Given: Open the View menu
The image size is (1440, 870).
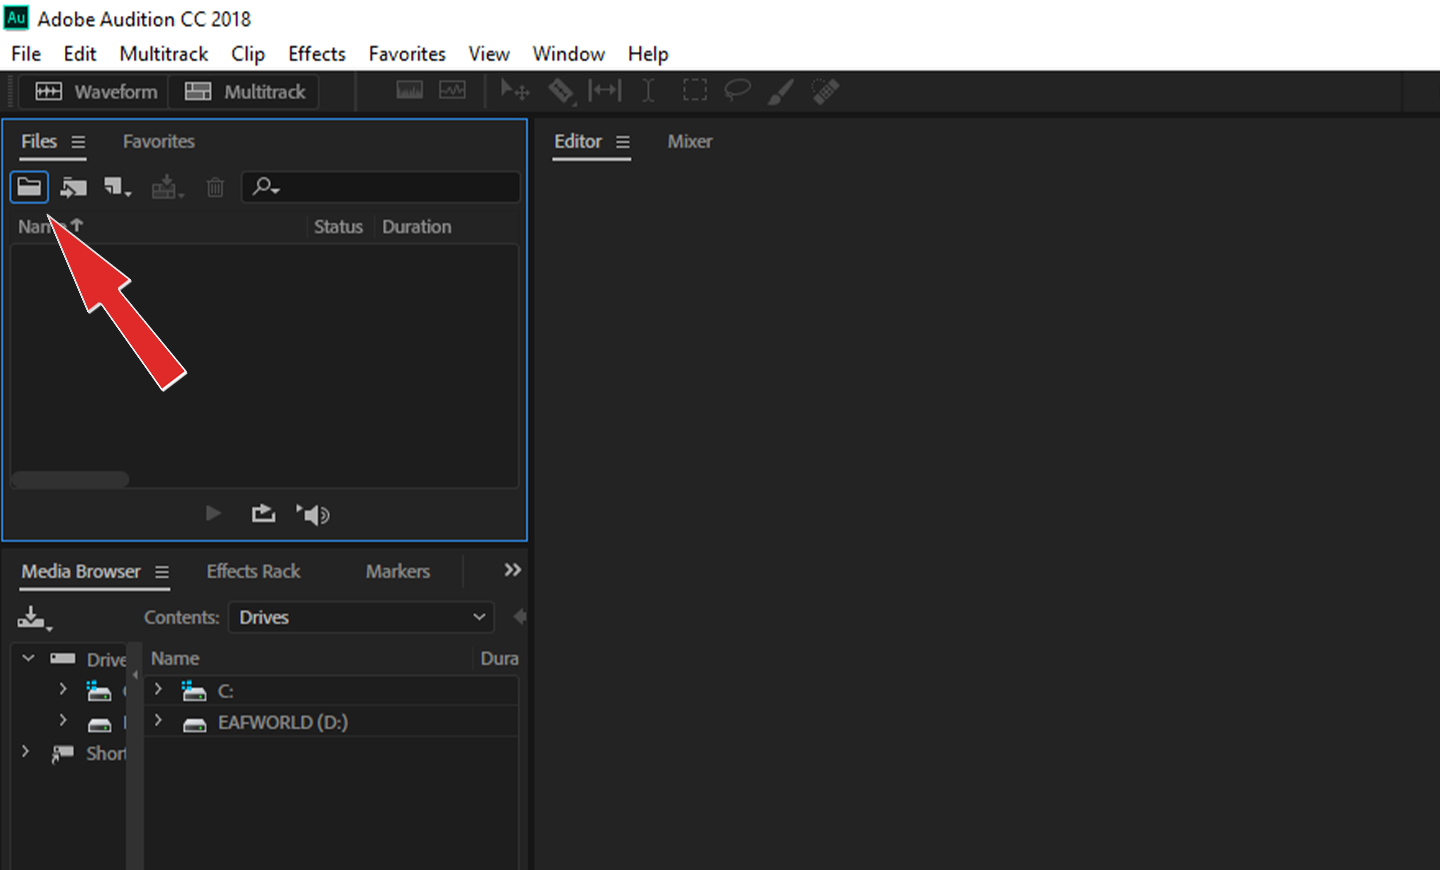Looking at the screenshot, I should point(489,54).
